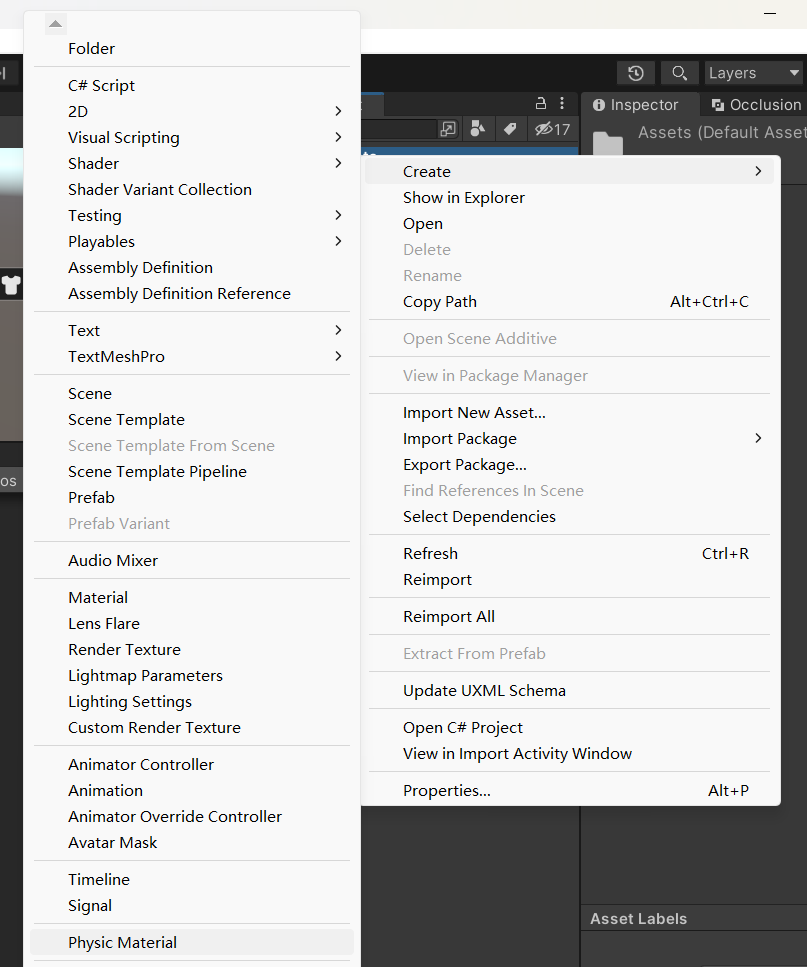Open the Project panel three-dot options menu
This screenshot has height=967, width=807.
562,103
